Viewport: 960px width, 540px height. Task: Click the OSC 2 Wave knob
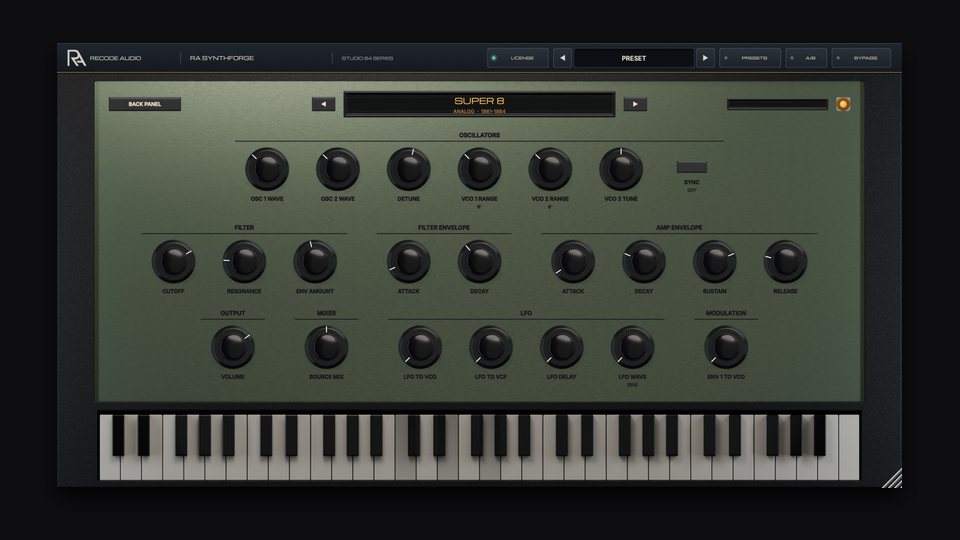(338, 169)
